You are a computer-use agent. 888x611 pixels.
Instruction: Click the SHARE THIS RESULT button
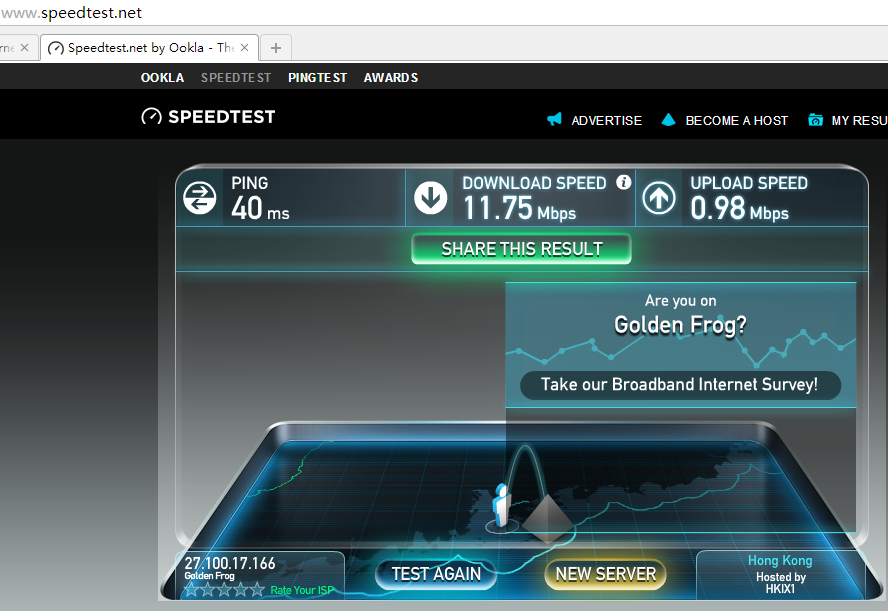click(x=521, y=249)
